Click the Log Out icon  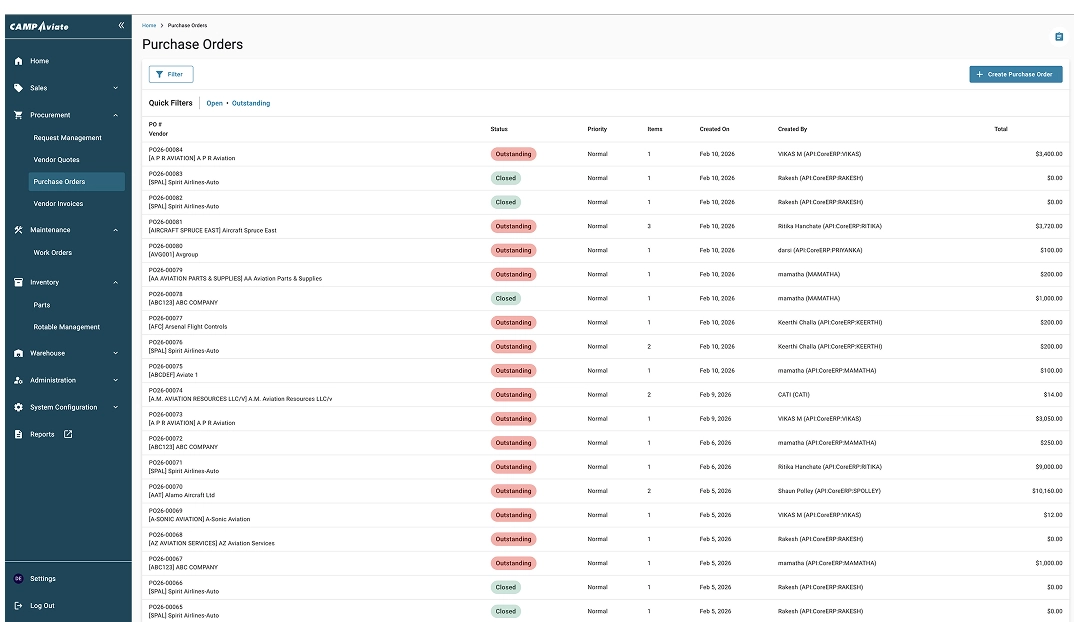(x=18, y=605)
